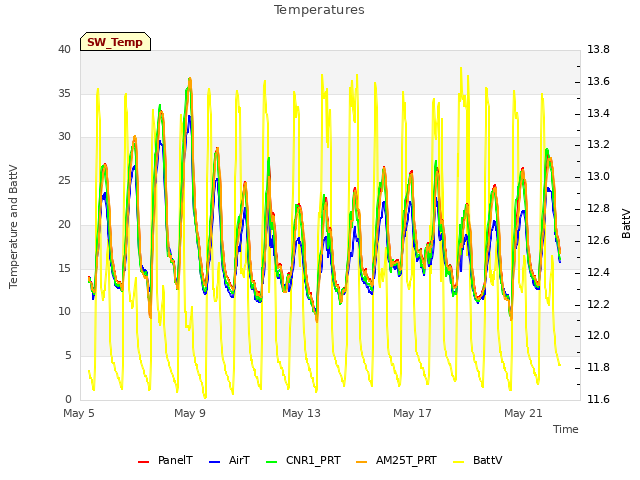Click the right BattV axis title

pyautogui.click(x=626, y=224)
